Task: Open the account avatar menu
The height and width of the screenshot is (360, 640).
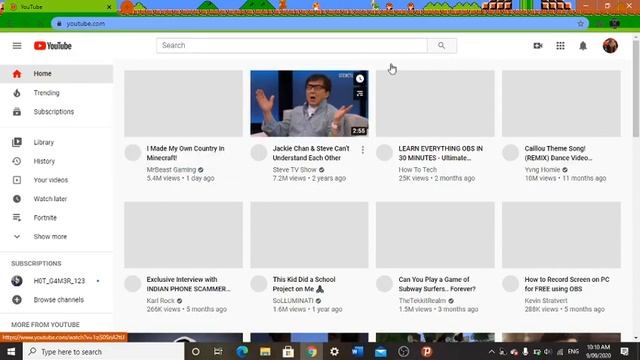Action: coord(610,45)
